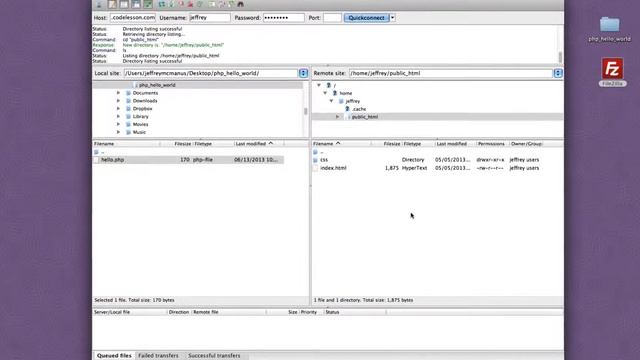Toggle transfer queue display icon

pyautogui.click(x=148, y=4)
